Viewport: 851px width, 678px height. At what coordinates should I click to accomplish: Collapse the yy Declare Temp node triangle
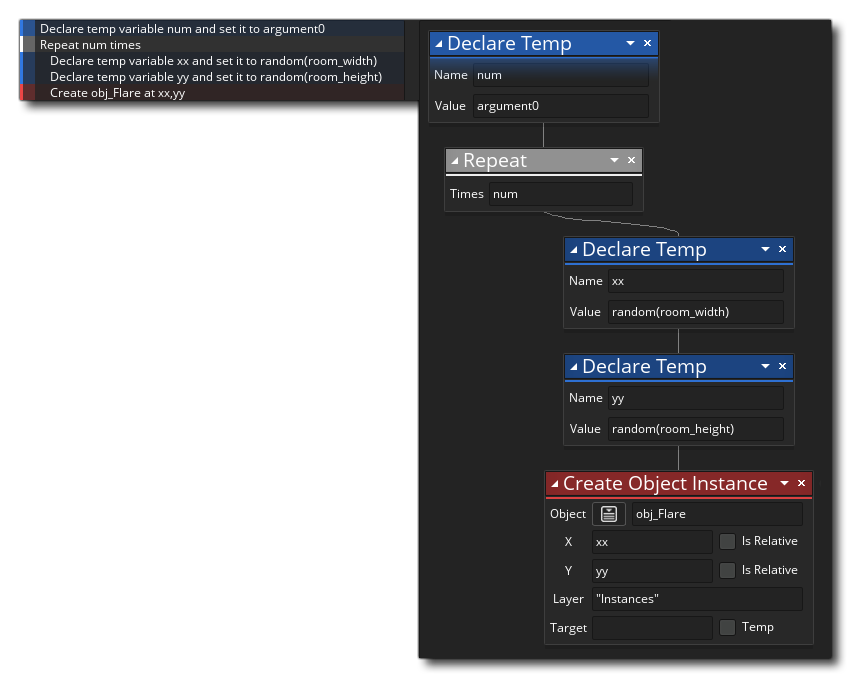pos(573,367)
